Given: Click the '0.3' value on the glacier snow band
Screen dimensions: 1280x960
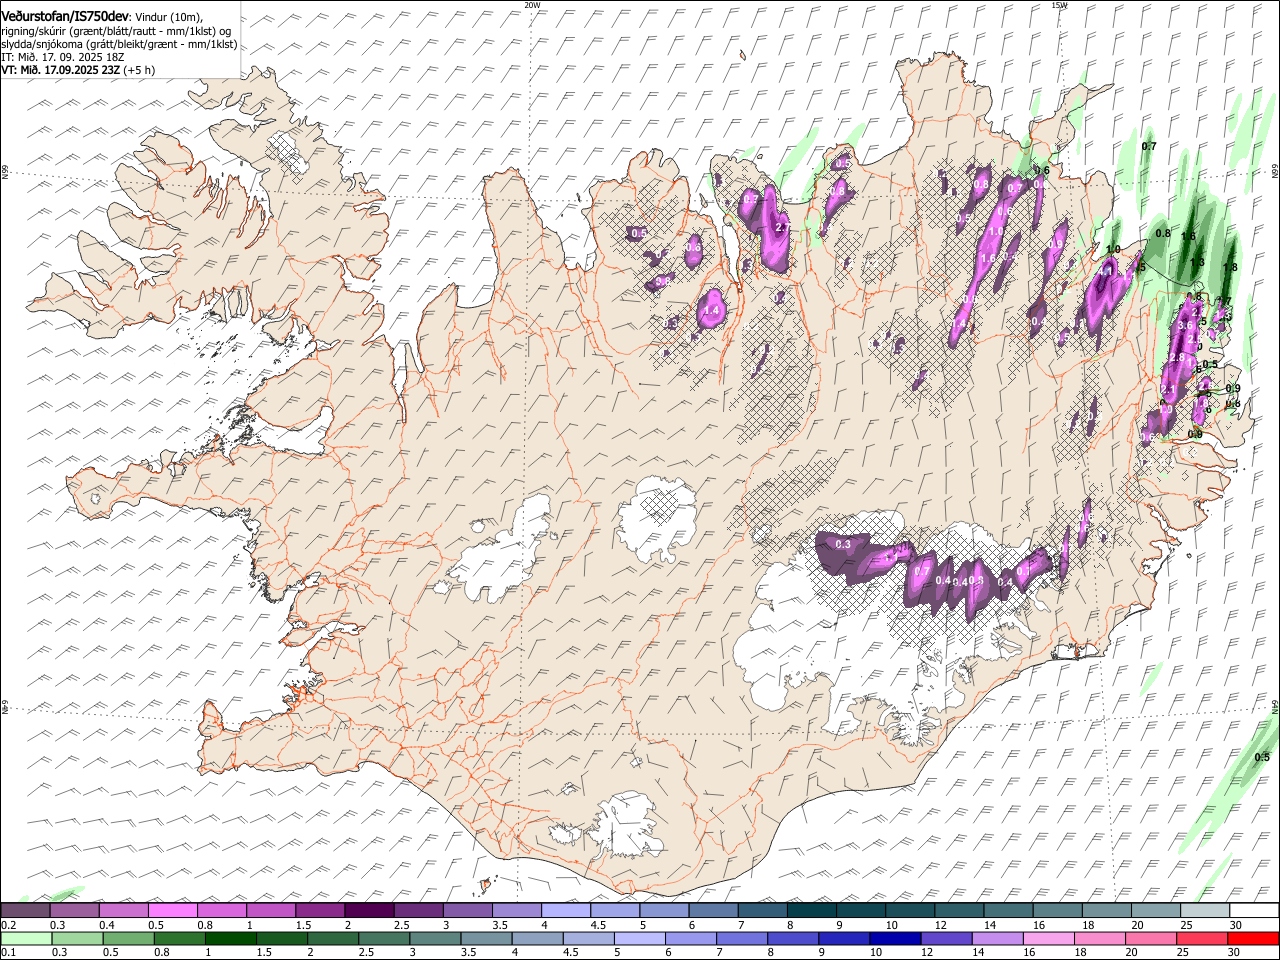Looking at the screenshot, I should tap(843, 544).
